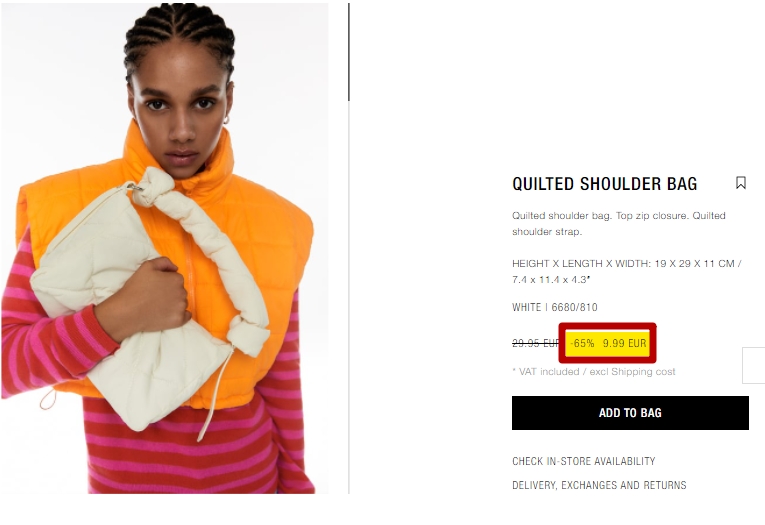
Task: Click the QUILTED SHOULDER BAG title
Action: (604, 184)
